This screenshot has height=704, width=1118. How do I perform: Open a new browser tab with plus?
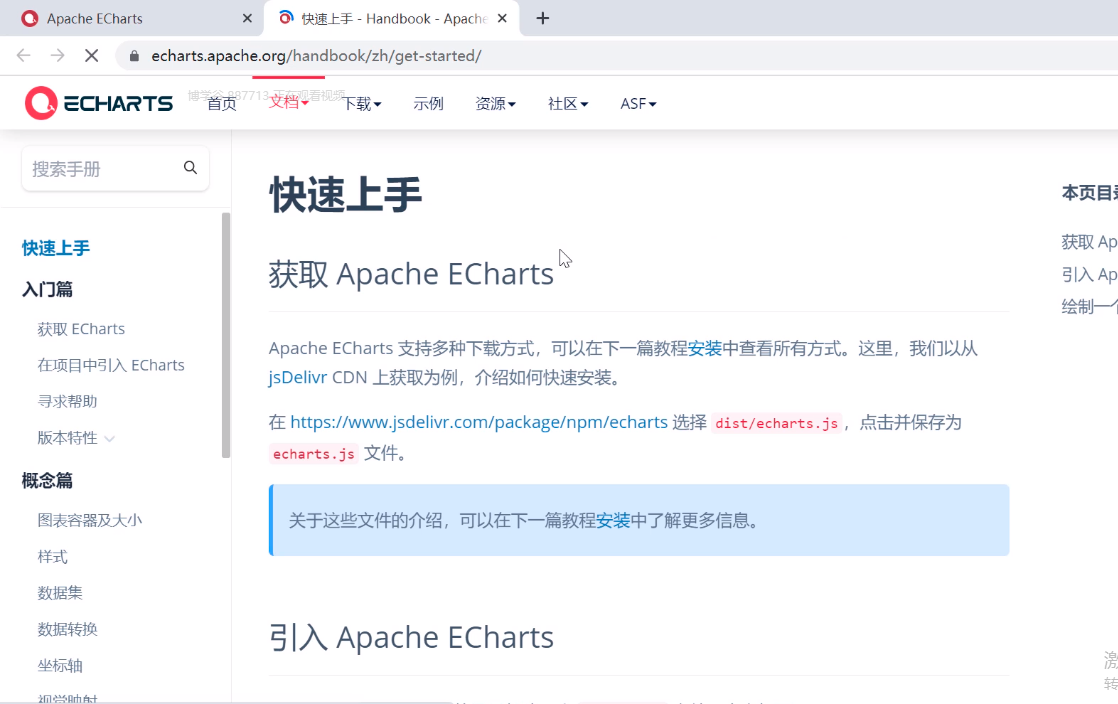point(543,19)
